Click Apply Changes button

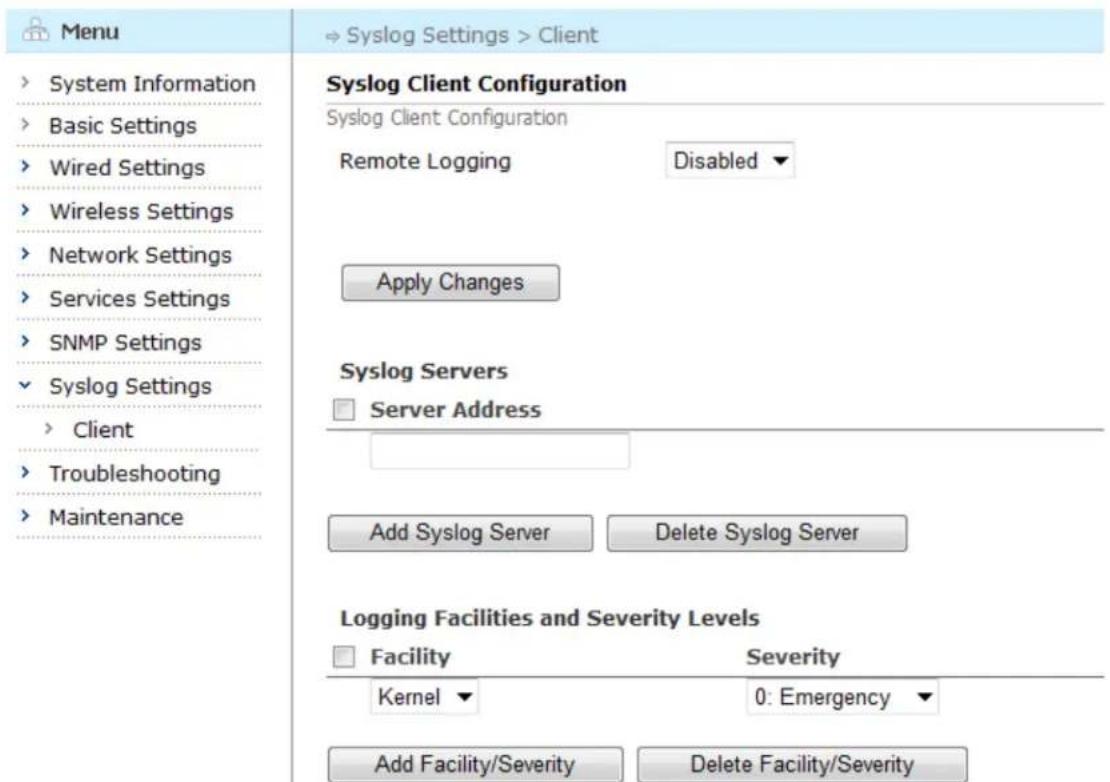[x=450, y=282]
